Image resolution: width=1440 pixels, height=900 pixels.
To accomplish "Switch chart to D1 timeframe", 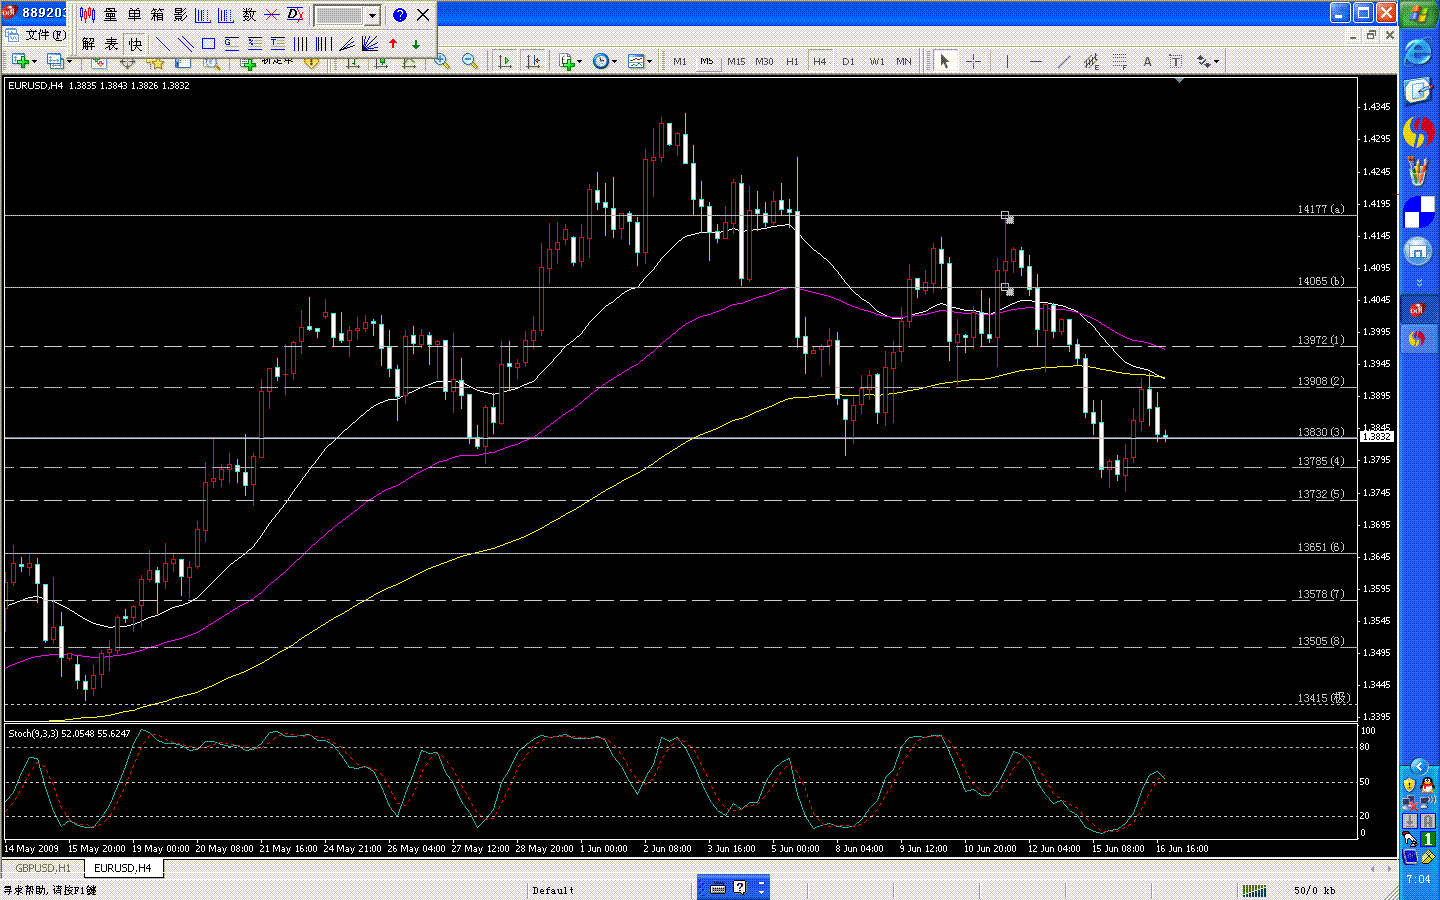I will pos(848,61).
